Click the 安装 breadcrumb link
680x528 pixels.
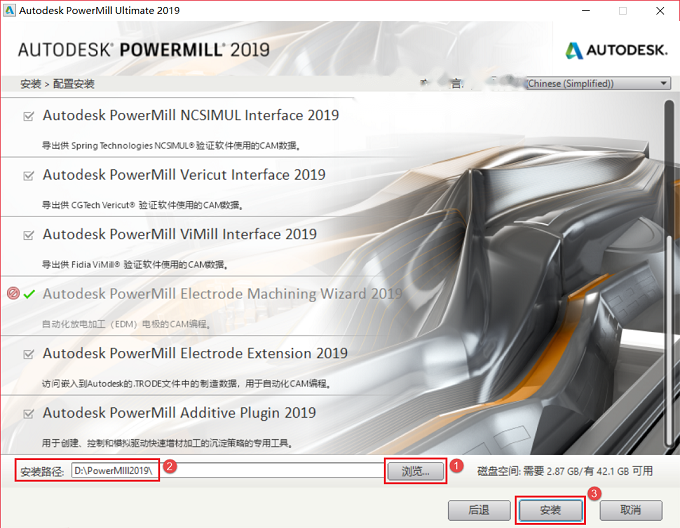(x=30, y=84)
